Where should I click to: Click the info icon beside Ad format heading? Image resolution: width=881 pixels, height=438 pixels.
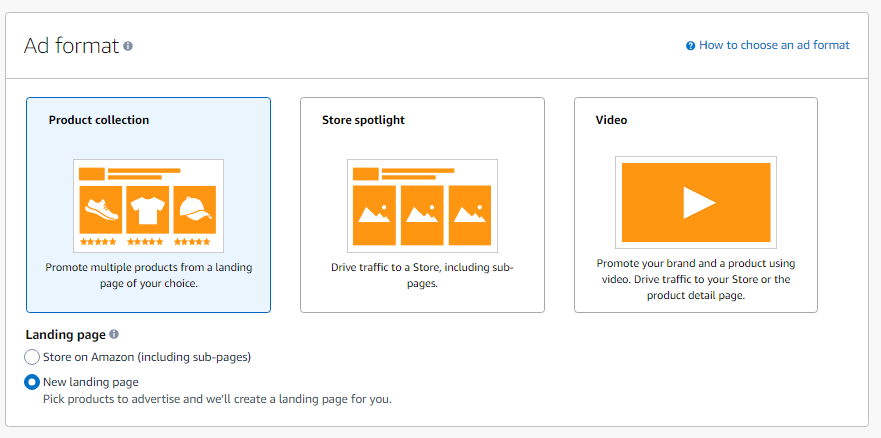pyautogui.click(x=128, y=46)
